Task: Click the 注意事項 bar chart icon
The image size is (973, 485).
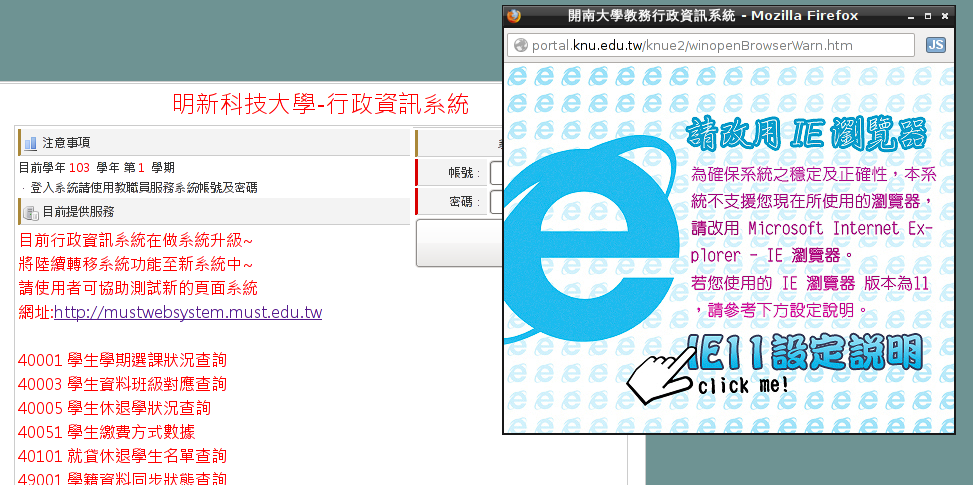Action: [x=30, y=144]
